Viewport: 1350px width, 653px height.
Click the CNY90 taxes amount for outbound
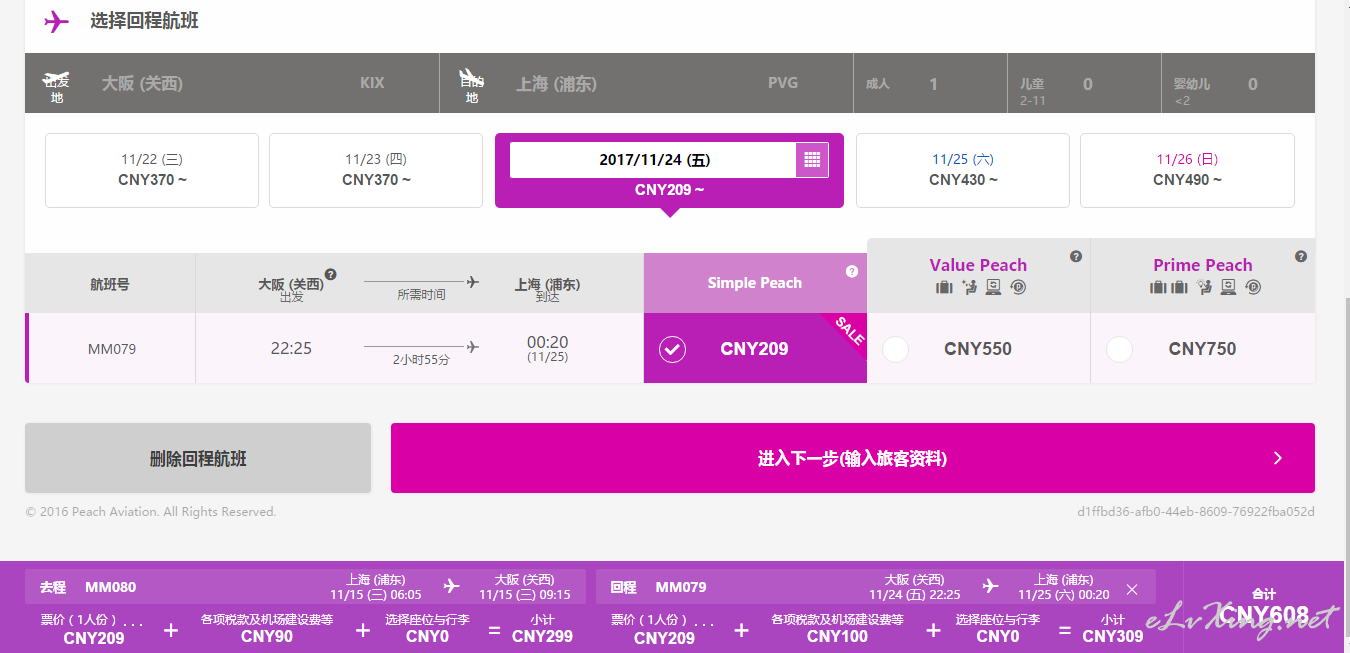[x=267, y=636]
